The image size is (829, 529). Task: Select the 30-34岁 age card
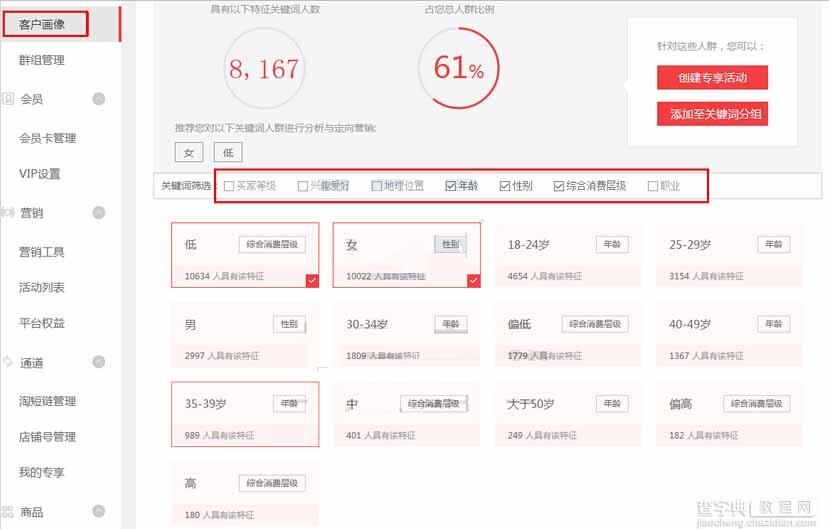407,335
